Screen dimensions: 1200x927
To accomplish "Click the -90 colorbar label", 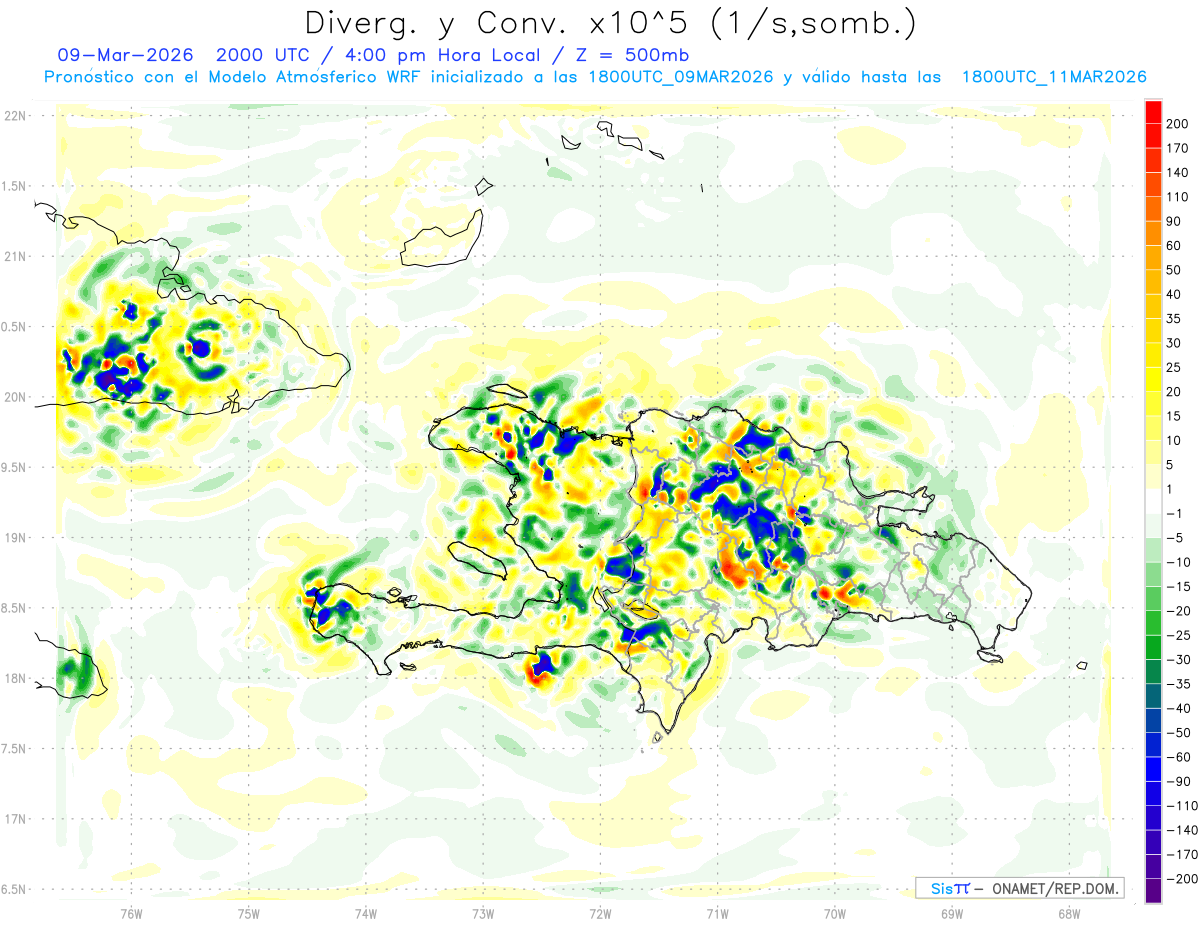I will 1179,782.
